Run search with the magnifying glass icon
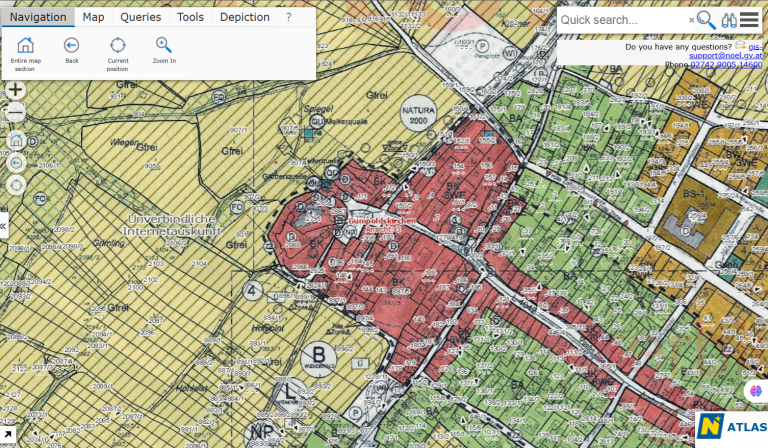The height and width of the screenshot is (448, 768). [x=706, y=20]
